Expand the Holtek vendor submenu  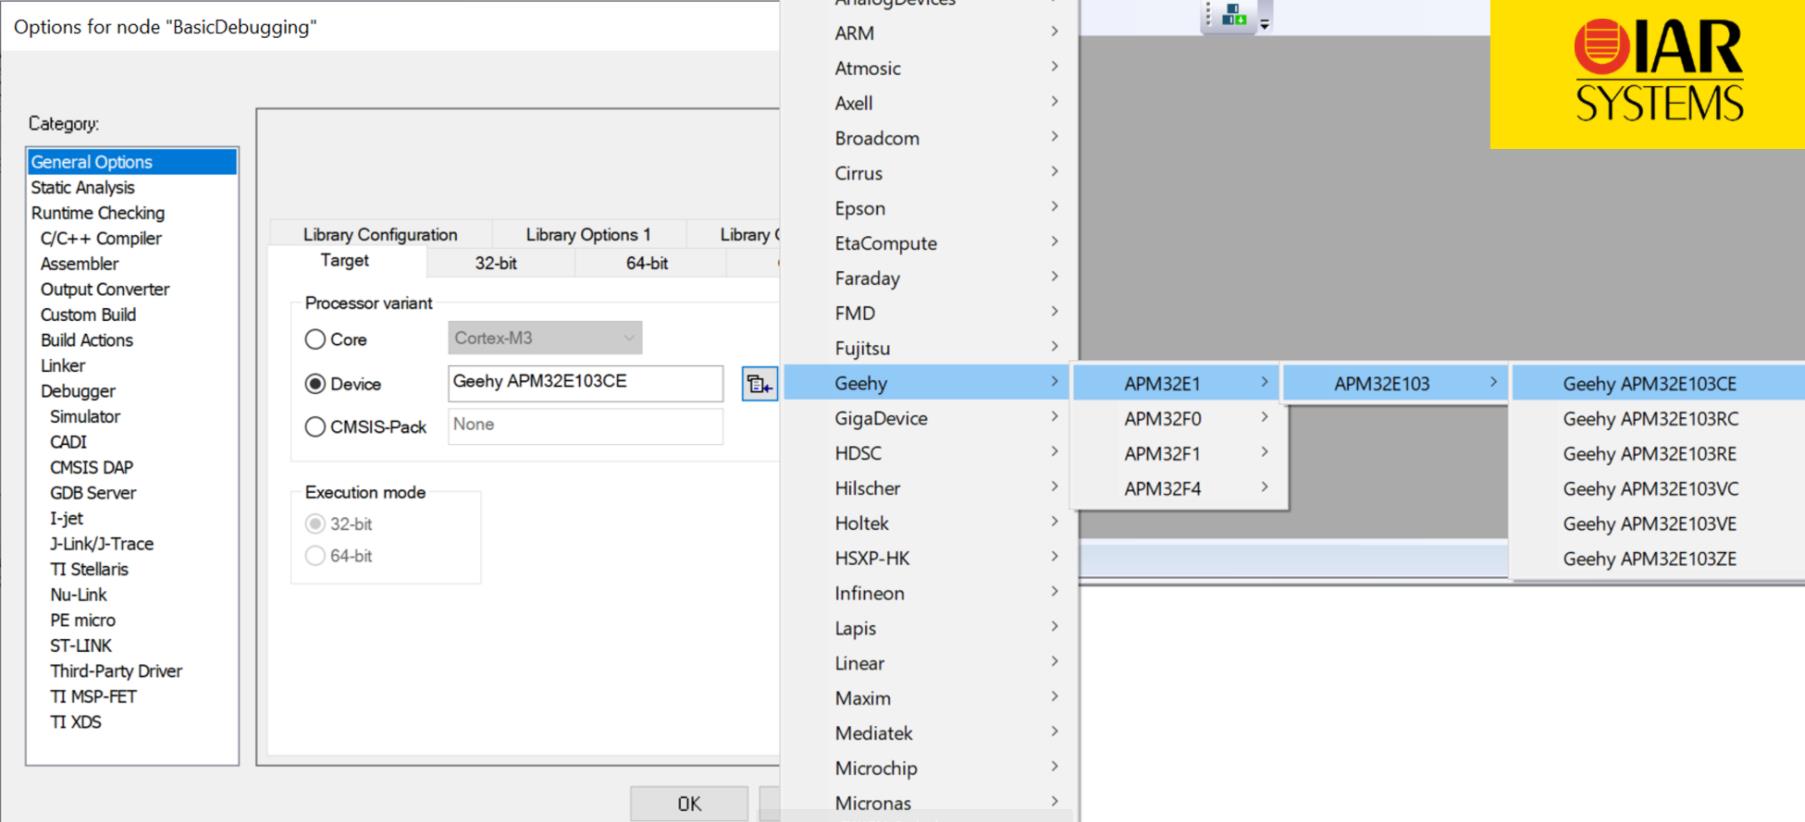[928, 523]
